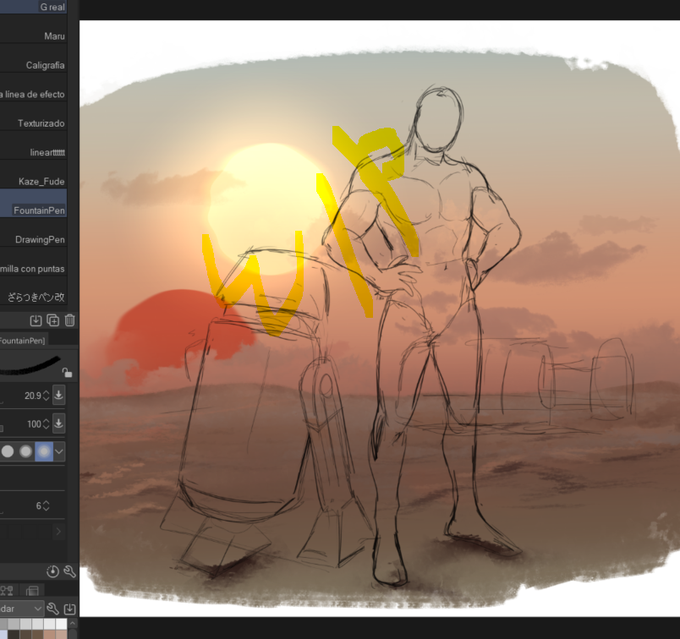680x639 pixels.
Task: Pick the white swatch in color set
Action: 61,624
